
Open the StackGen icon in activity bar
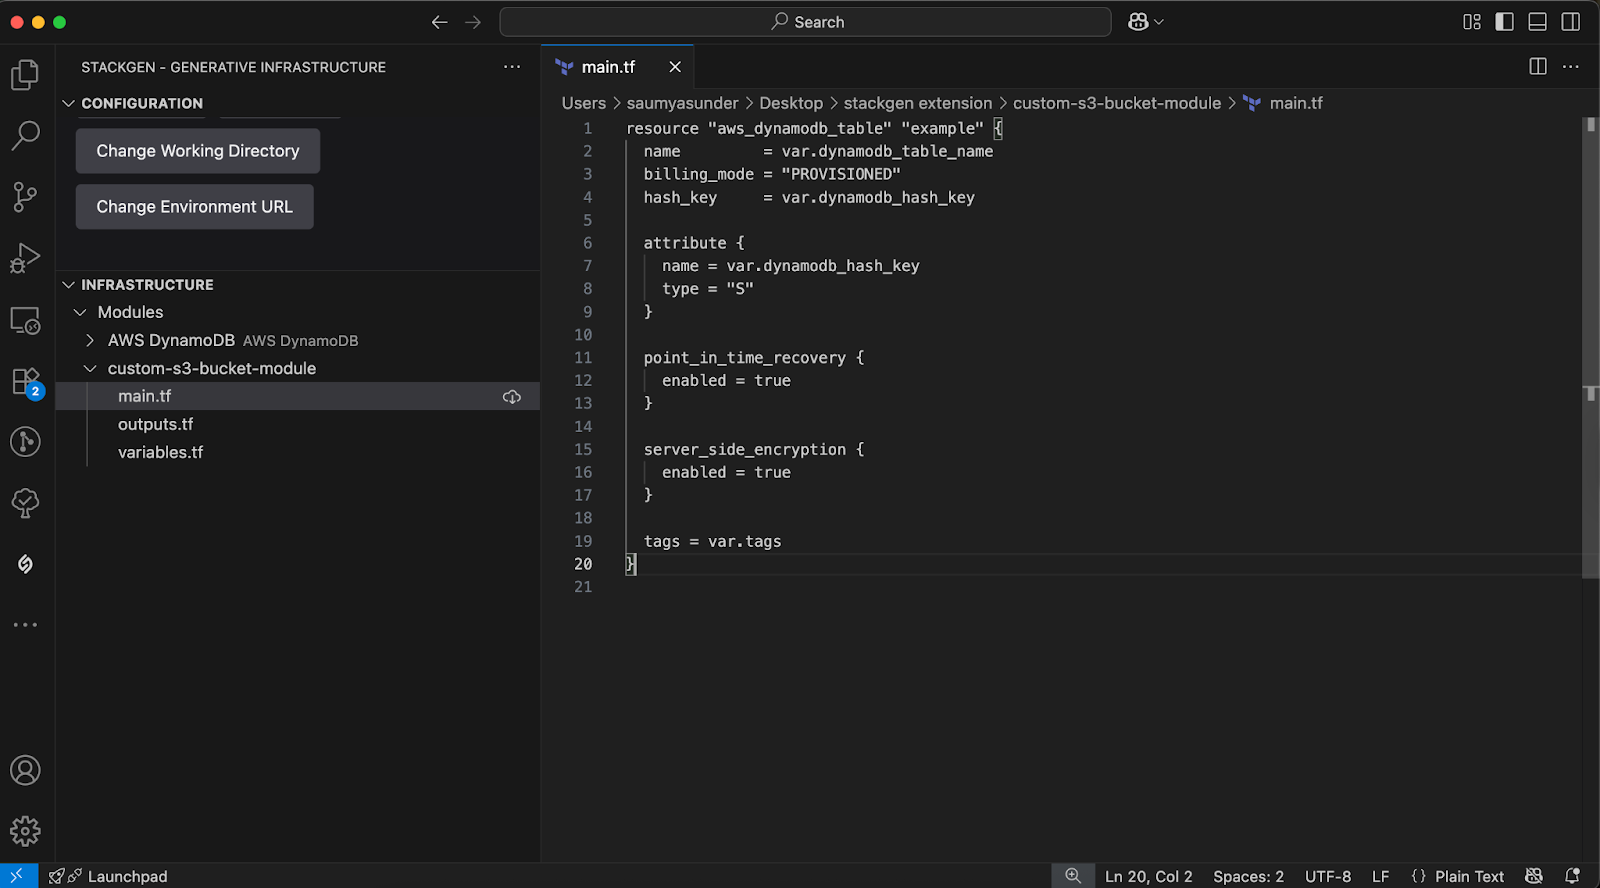pyautogui.click(x=25, y=564)
